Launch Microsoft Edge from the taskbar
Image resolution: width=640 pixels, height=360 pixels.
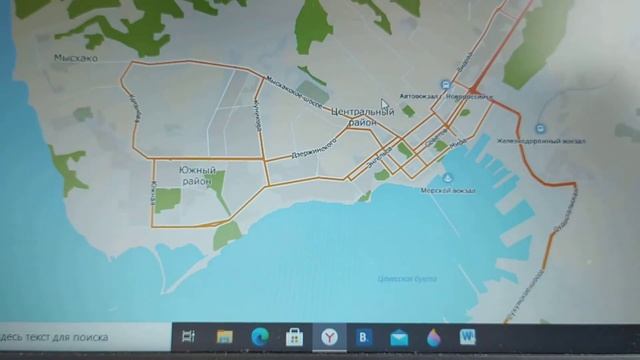click(260, 337)
